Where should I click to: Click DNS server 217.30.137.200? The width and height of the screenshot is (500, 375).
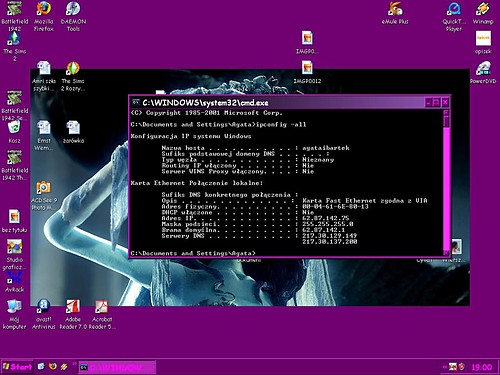pos(329,242)
